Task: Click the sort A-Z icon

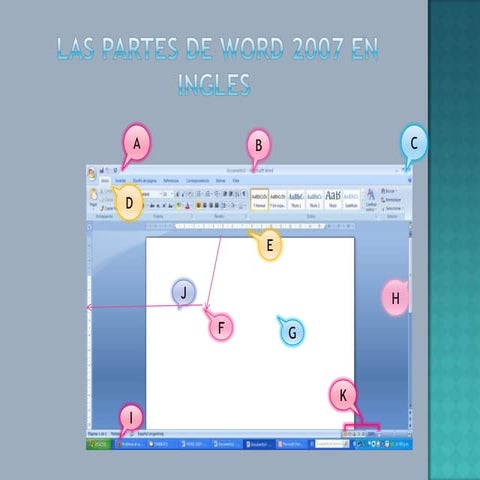Action: (x=237, y=194)
